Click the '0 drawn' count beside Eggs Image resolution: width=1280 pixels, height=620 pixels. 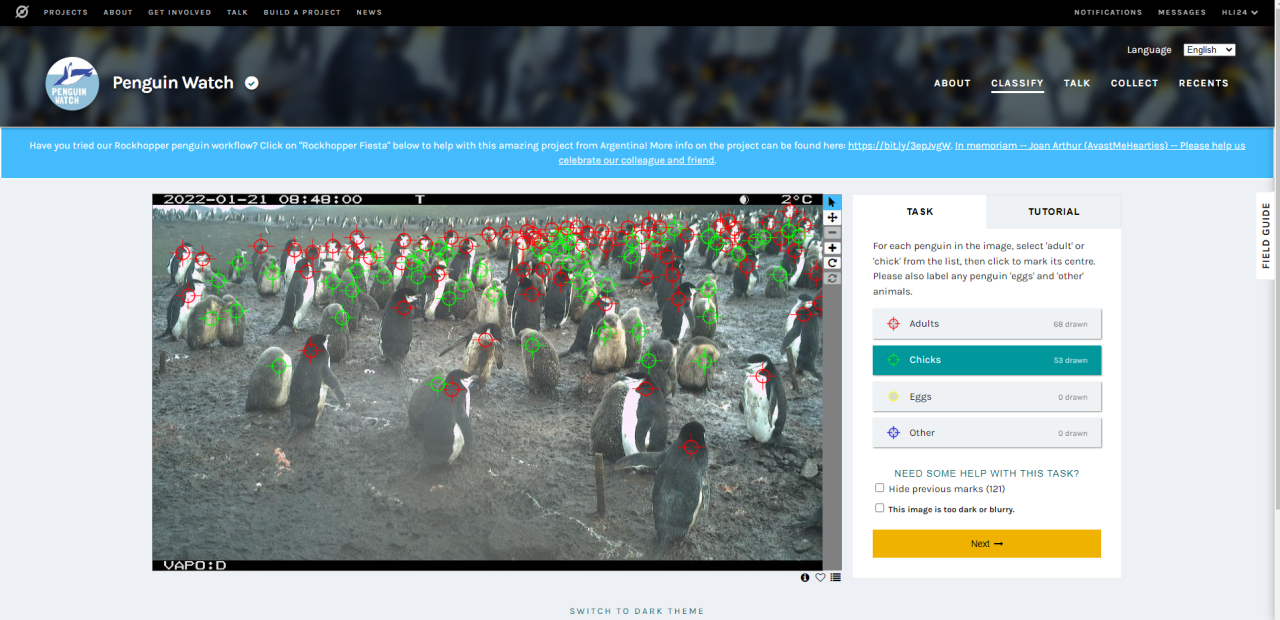point(1073,397)
